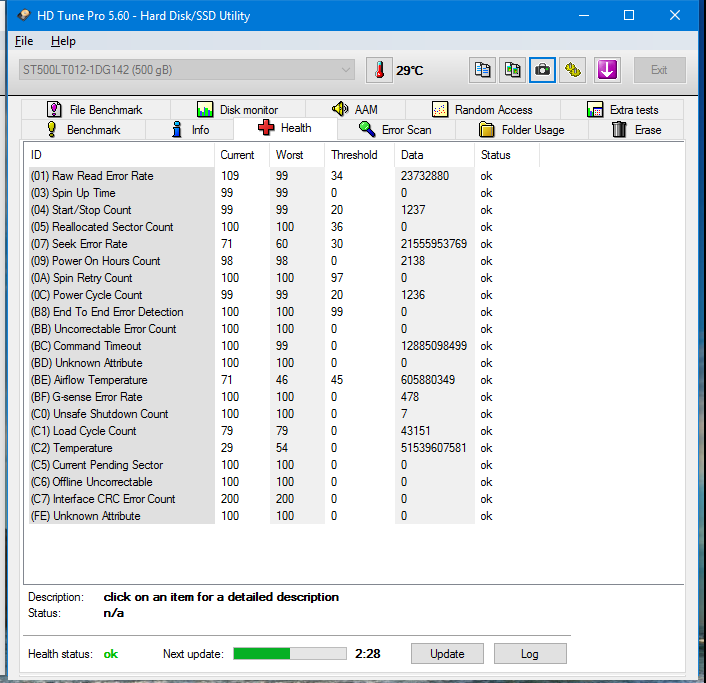706x683 pixels.
Task: Click the data value 43151
Action: (415, 431)
